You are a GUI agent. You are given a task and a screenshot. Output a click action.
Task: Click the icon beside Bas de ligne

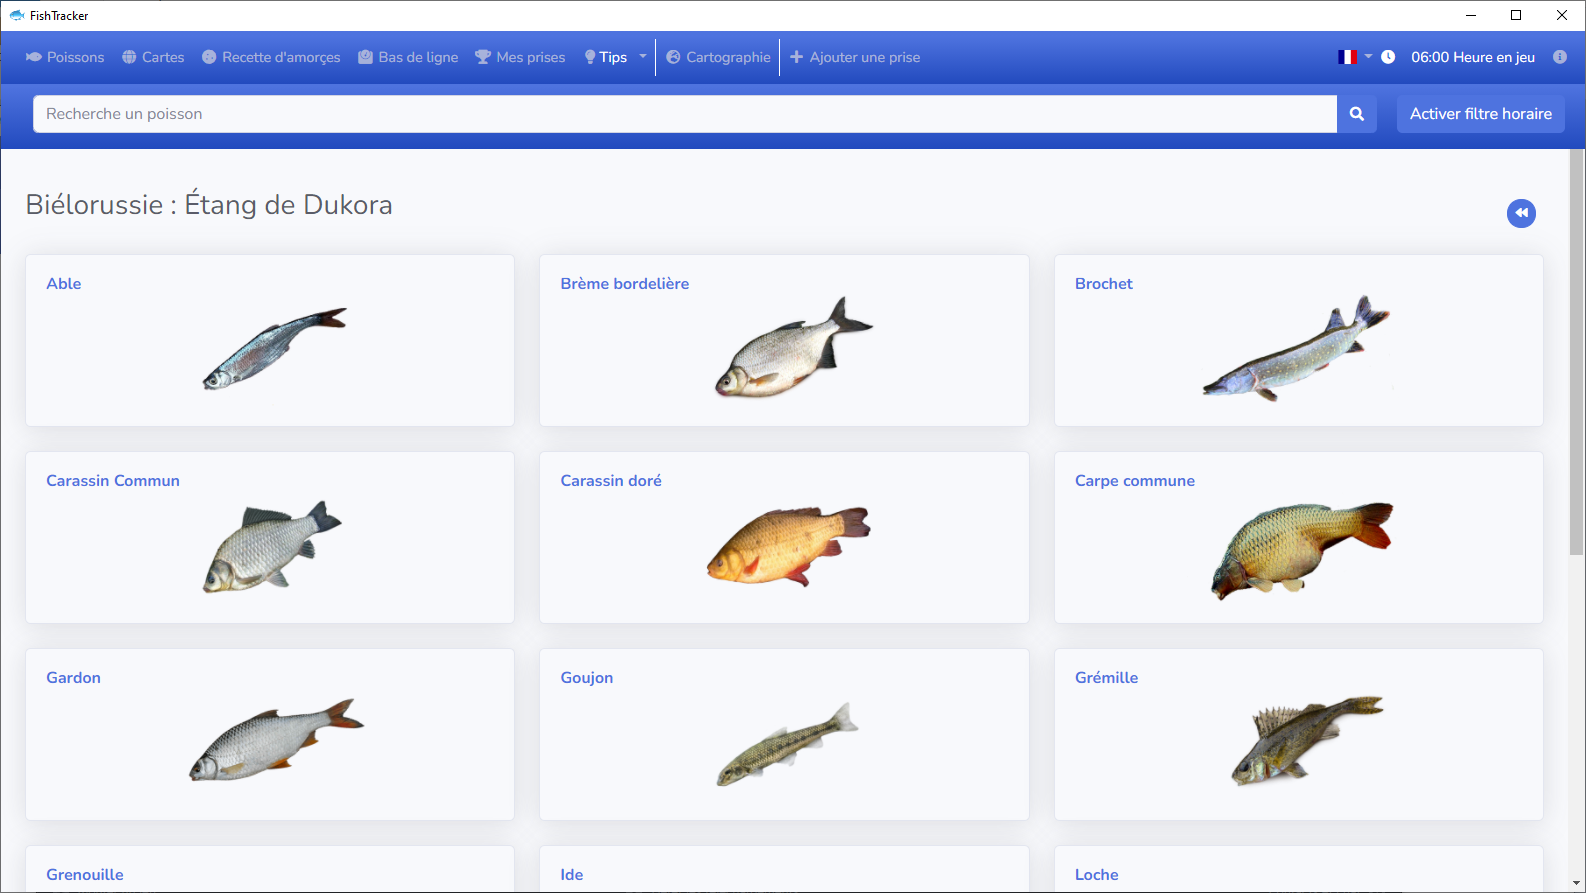[x=366, y=57]
